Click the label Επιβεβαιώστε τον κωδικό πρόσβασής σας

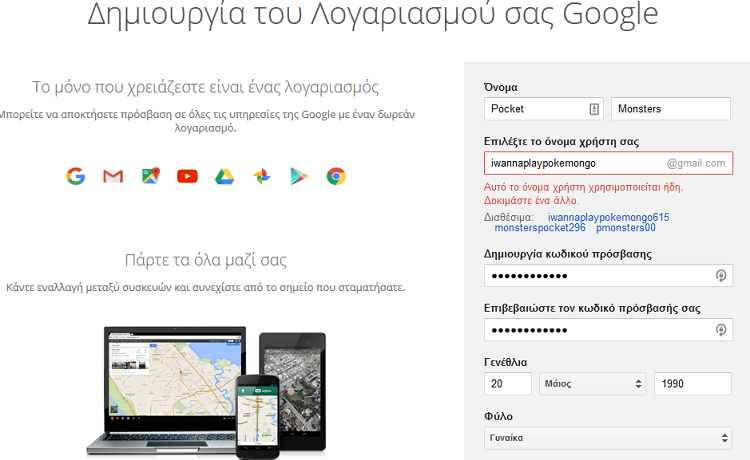592,308
